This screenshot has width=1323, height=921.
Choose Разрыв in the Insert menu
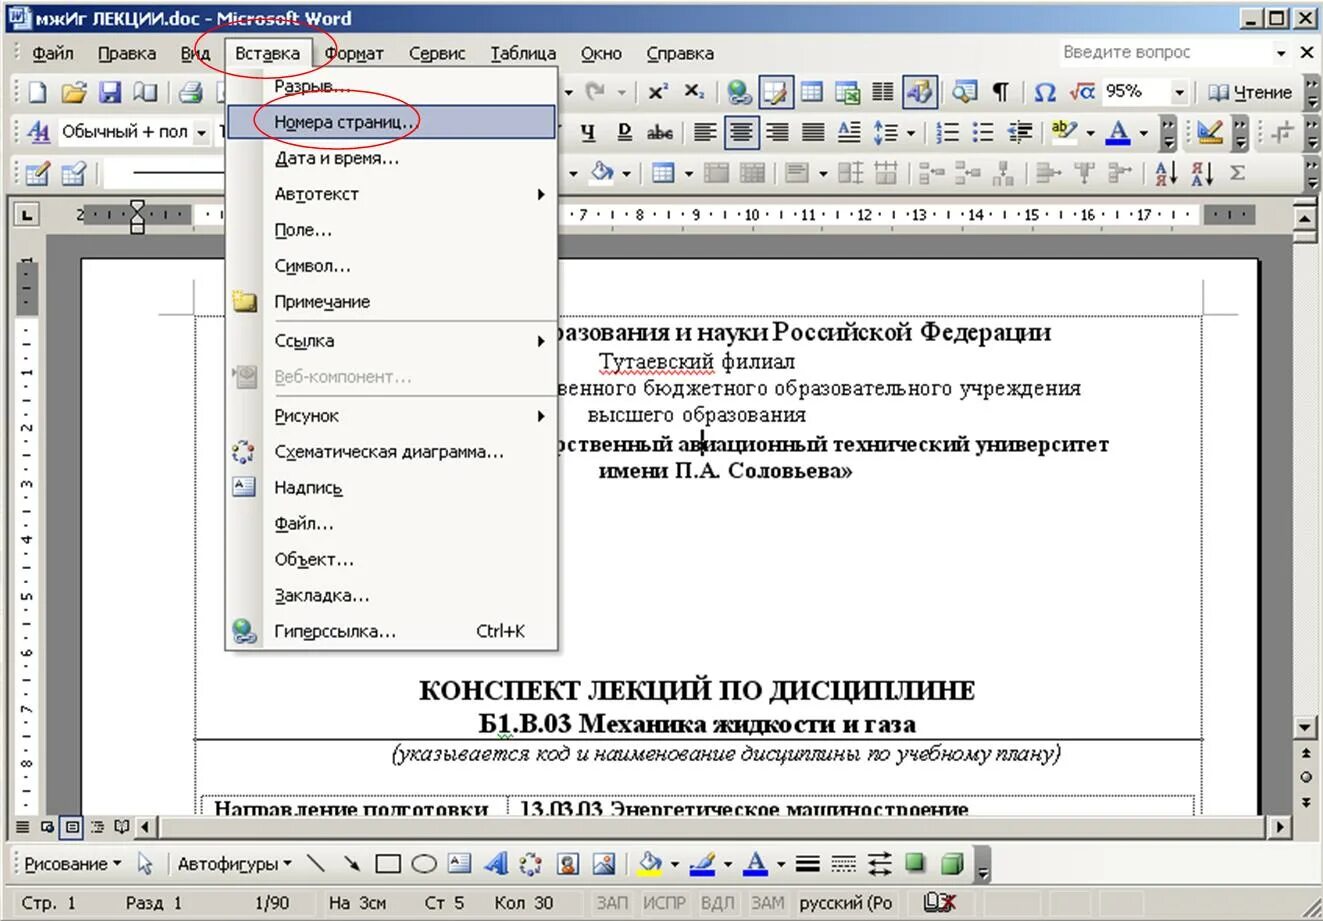tap(391, 86)
